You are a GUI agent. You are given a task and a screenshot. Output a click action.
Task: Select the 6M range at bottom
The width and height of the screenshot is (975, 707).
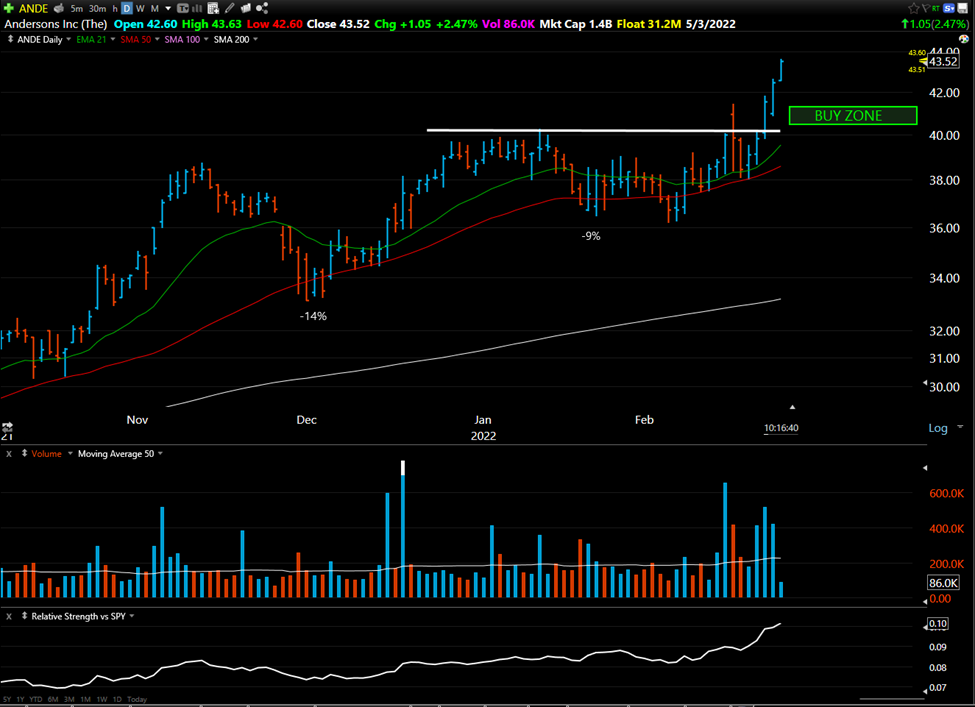click(x=53, y=700)
